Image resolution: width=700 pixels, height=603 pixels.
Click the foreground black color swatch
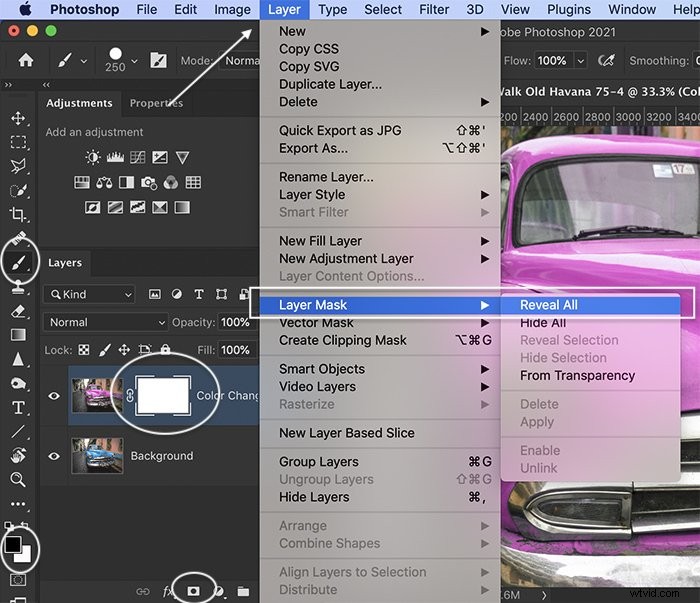(x=12, y=543)
